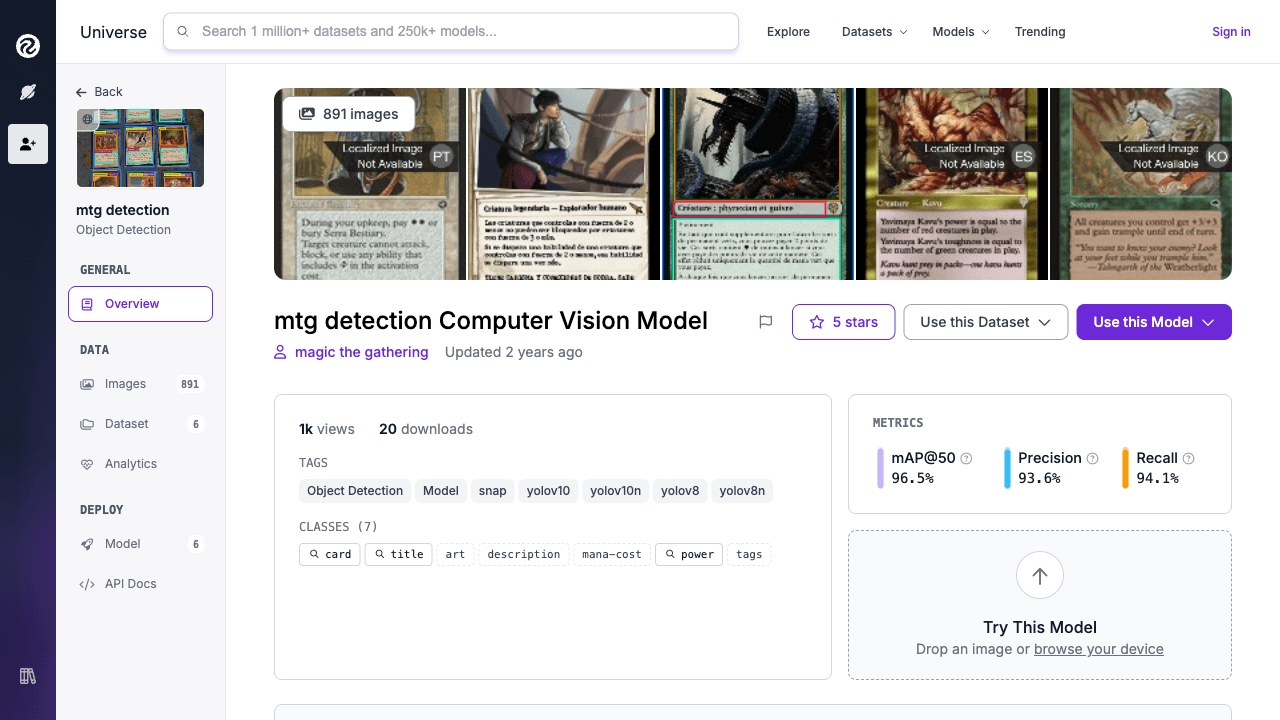The height and width of the screenshot is (720, 1280).
Task: Expand the Datasets dropdown in navbar
Action: pos(874,32)
